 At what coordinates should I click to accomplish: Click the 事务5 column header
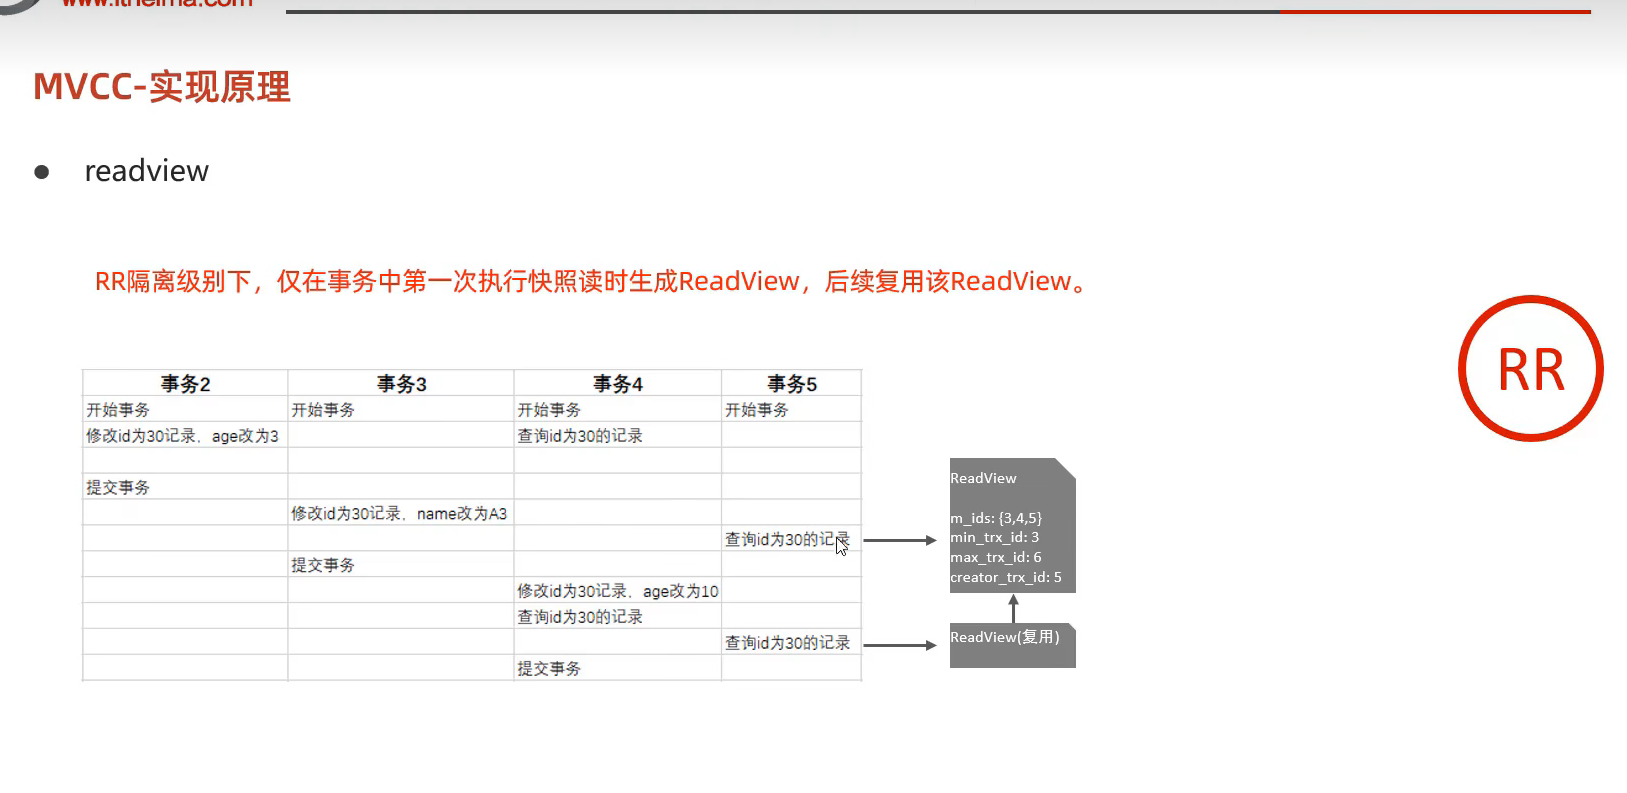tap(791, 384)
